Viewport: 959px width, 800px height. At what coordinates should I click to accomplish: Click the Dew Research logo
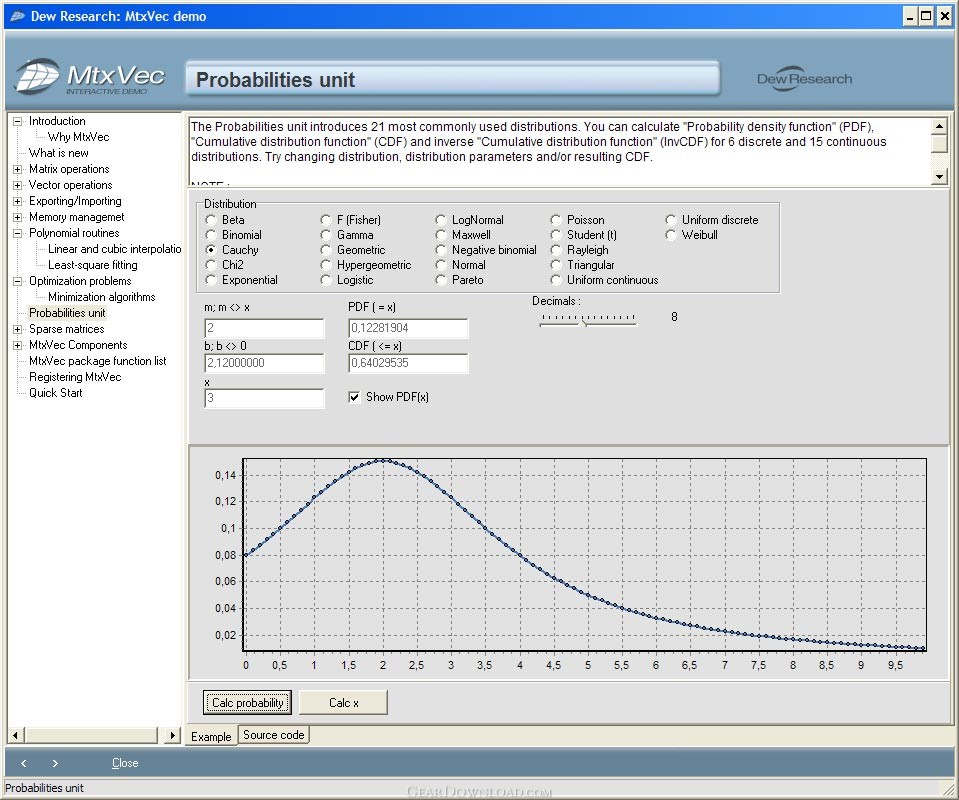804,79
